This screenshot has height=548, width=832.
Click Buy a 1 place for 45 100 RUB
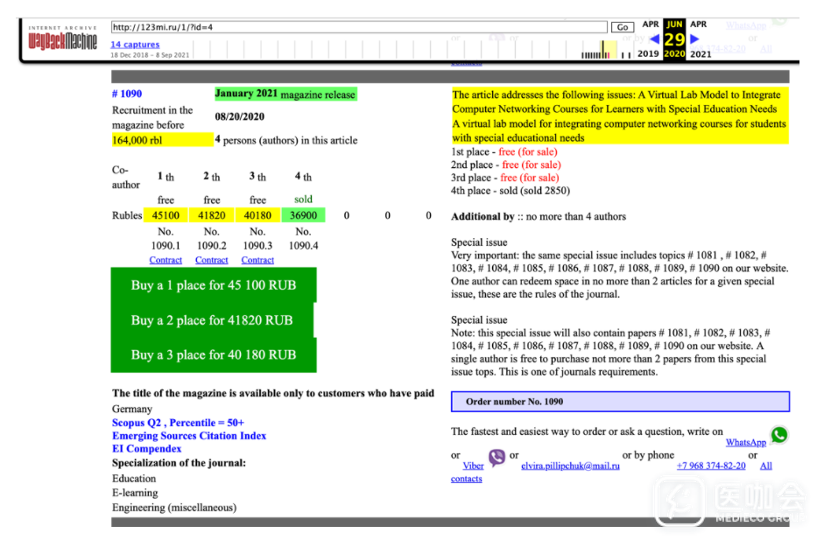tap(213, 285)
